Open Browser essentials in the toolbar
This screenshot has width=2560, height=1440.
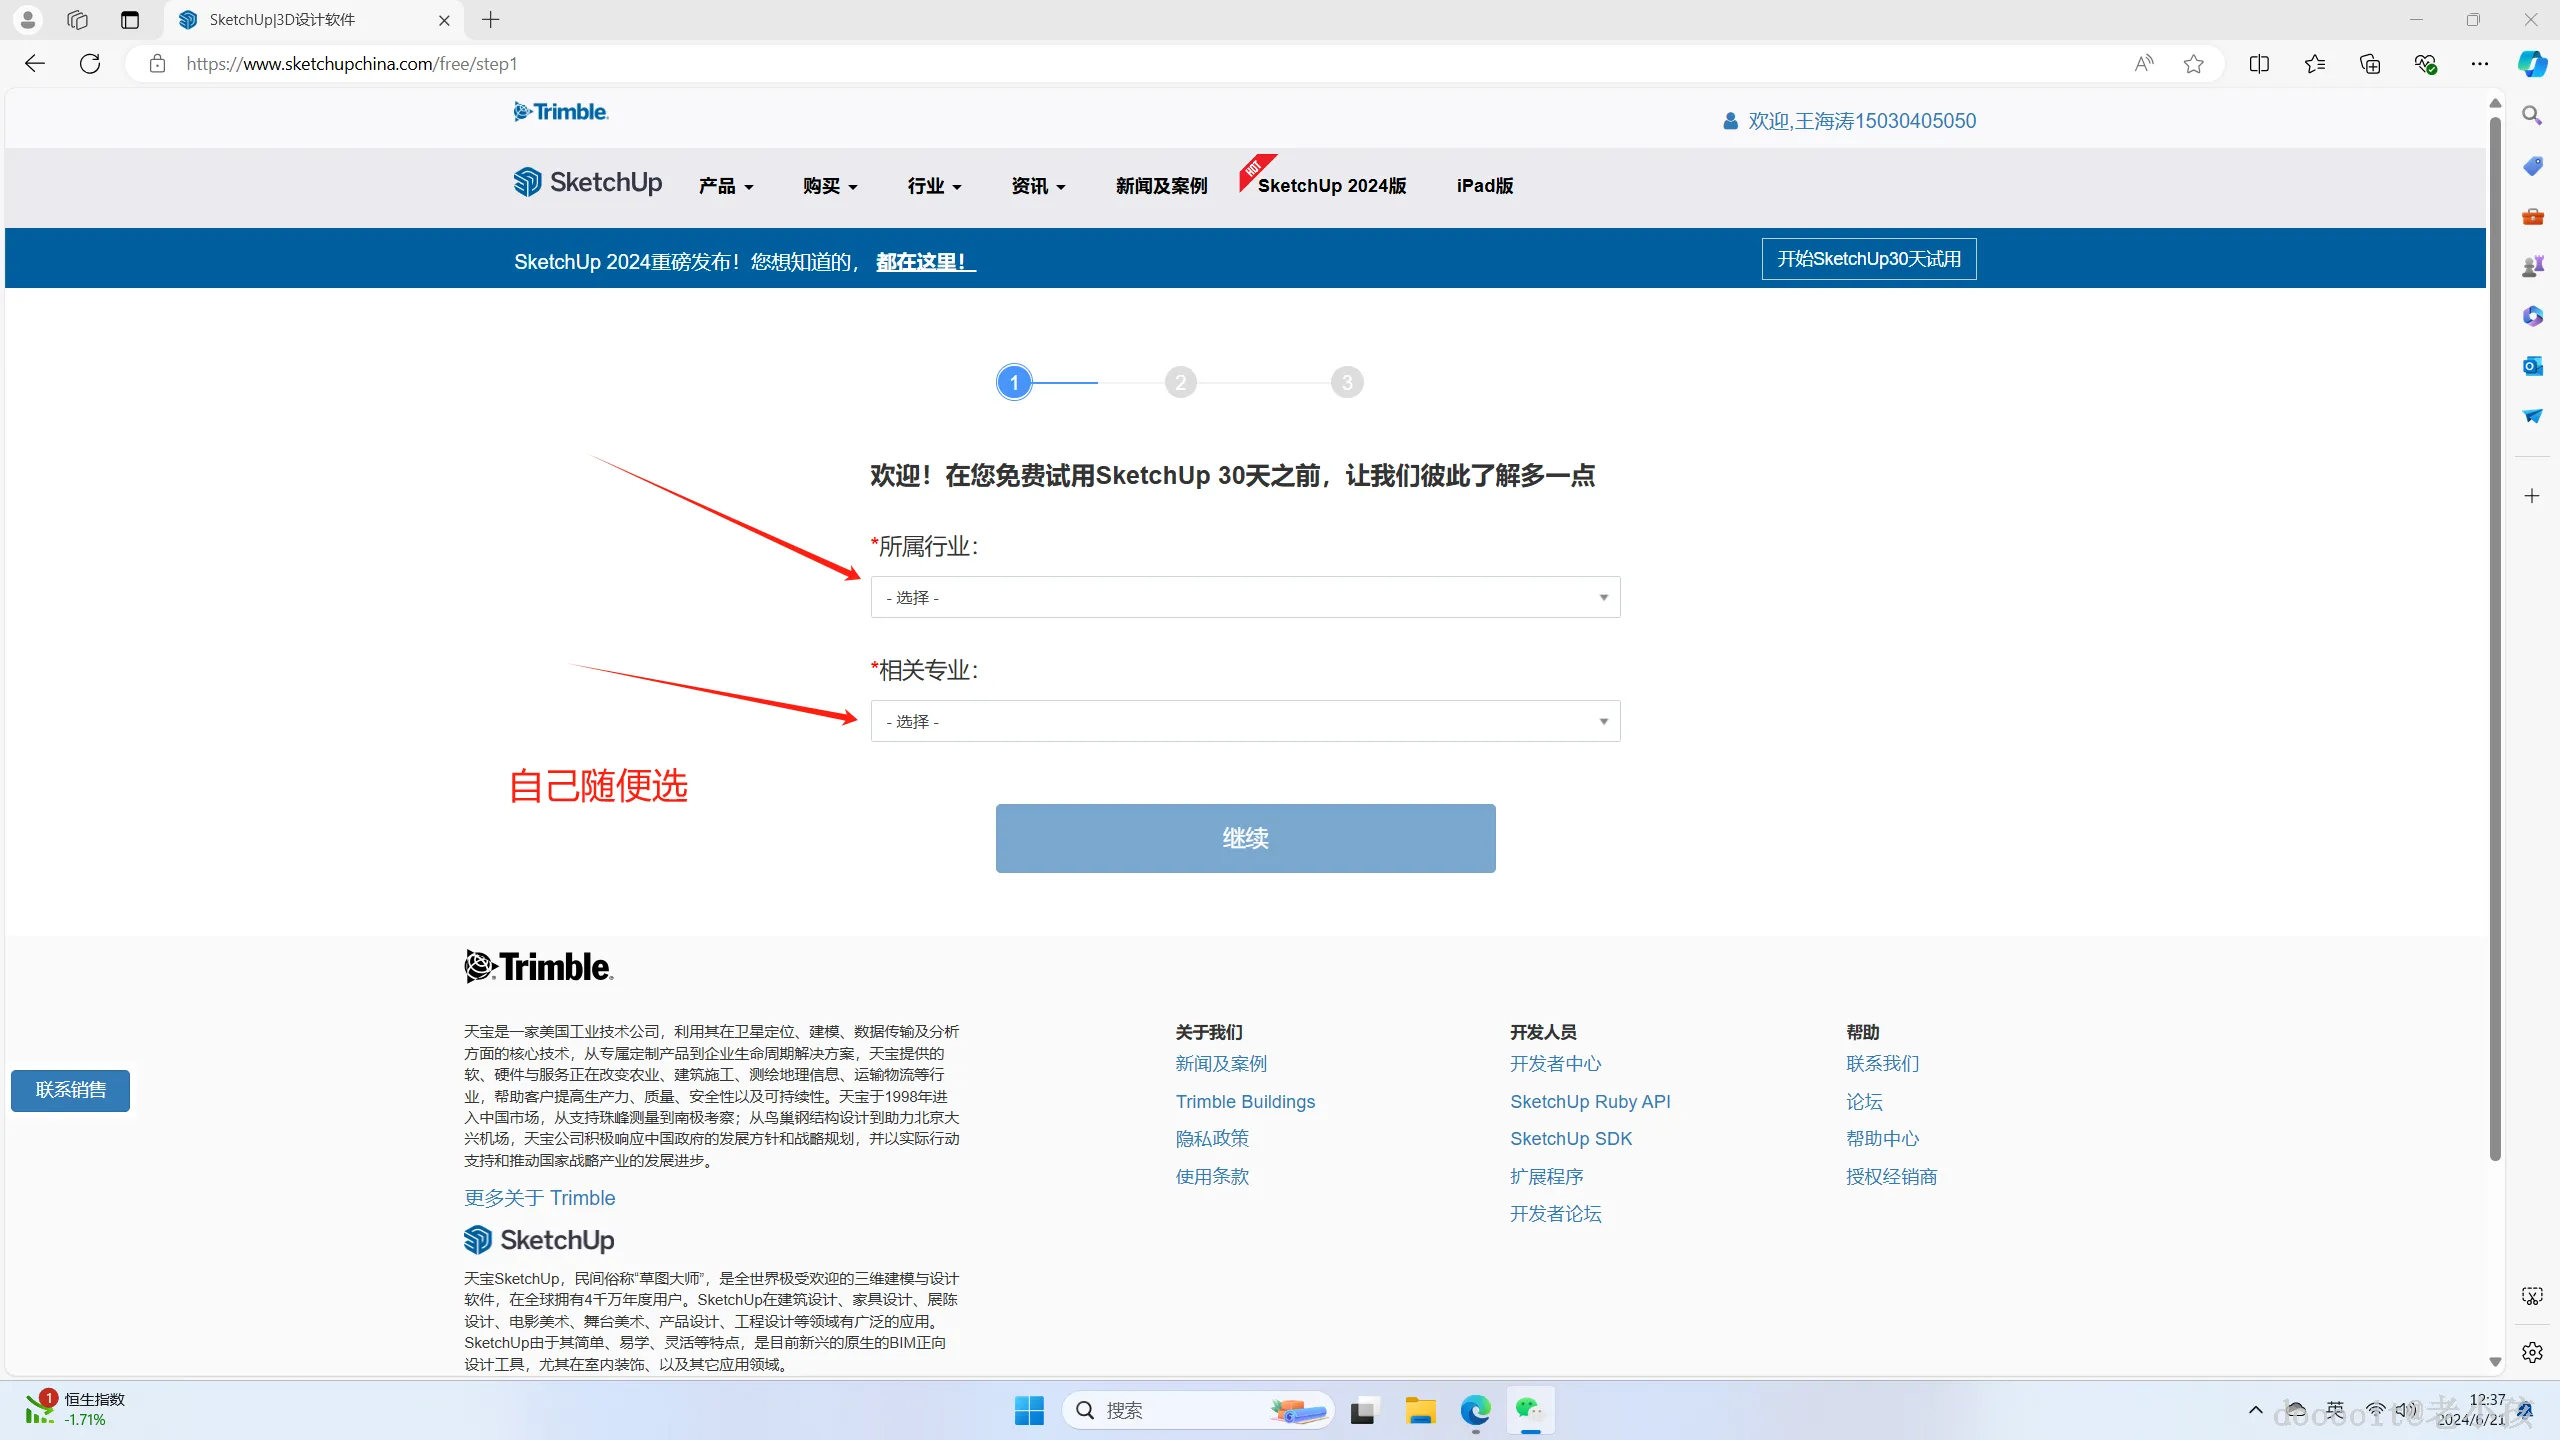point(2425,63)
